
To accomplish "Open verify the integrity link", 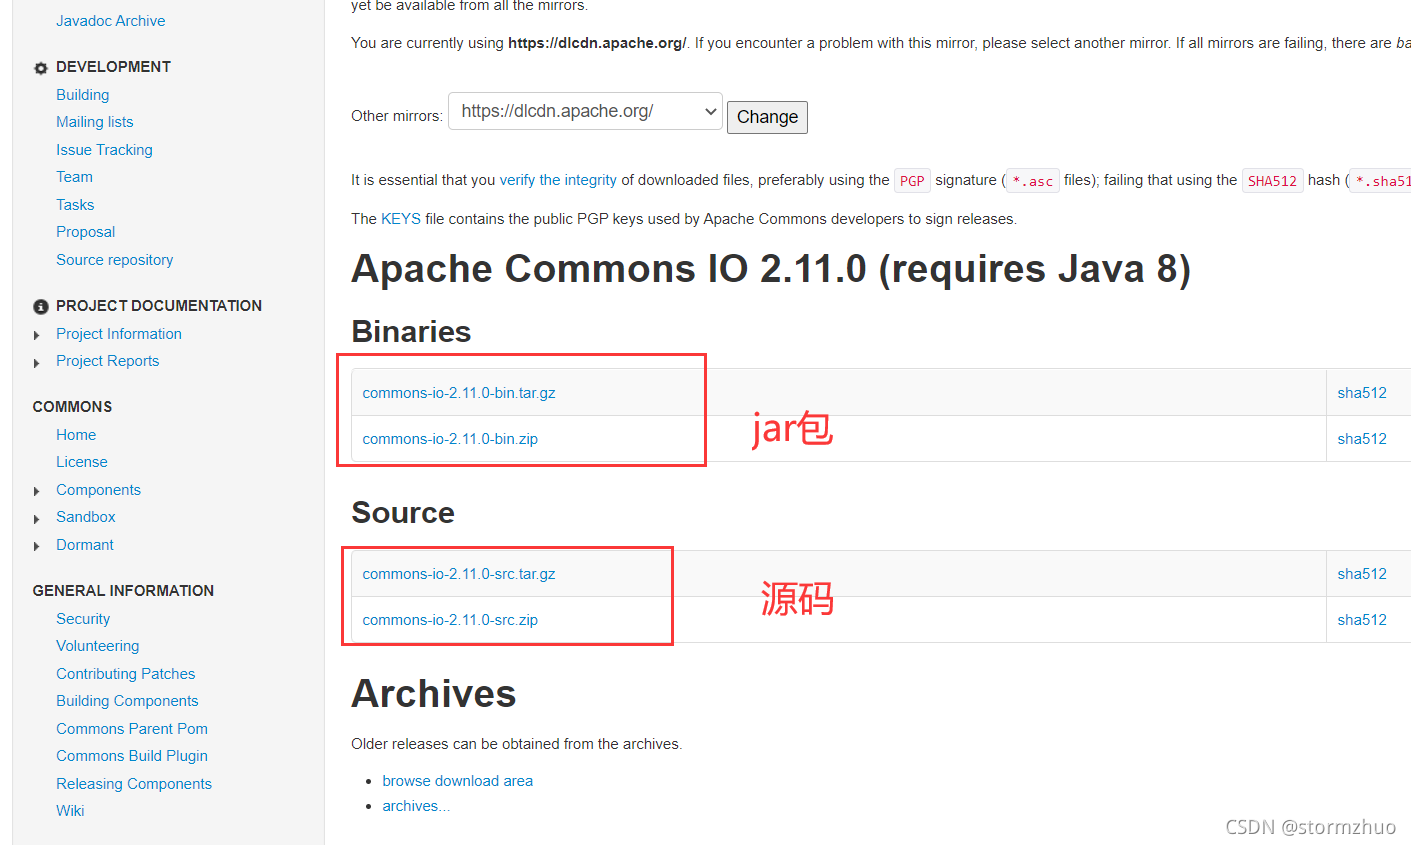I will (558, 180).
